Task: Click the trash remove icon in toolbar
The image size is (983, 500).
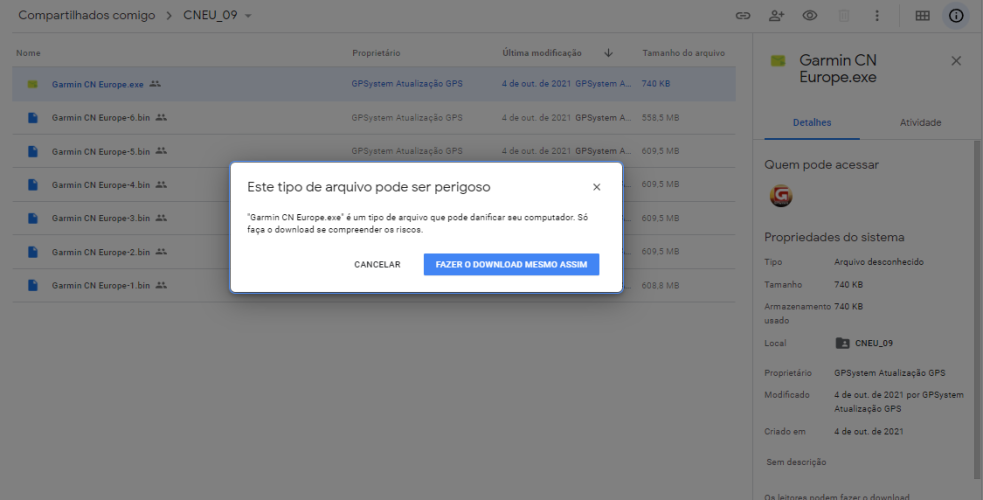Action: (x=844, y=16)
